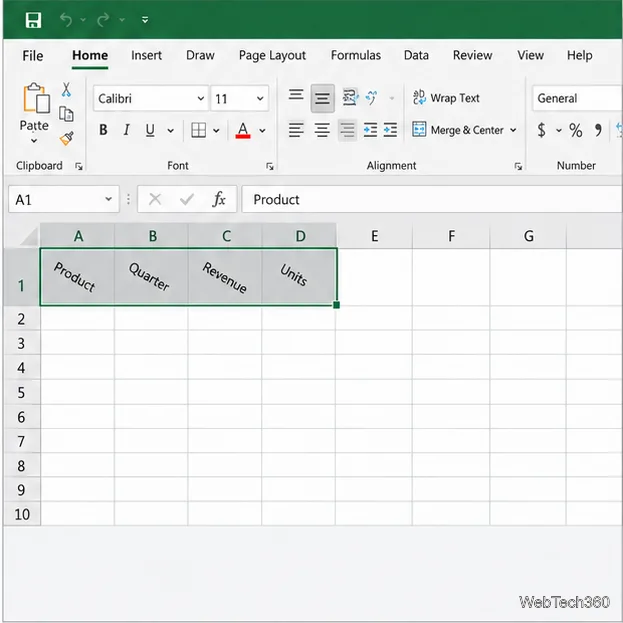The width and height of the screenshot is (623, 623).
Task: Open the Undo history dropdown arrow
Action: coord(83,19)
